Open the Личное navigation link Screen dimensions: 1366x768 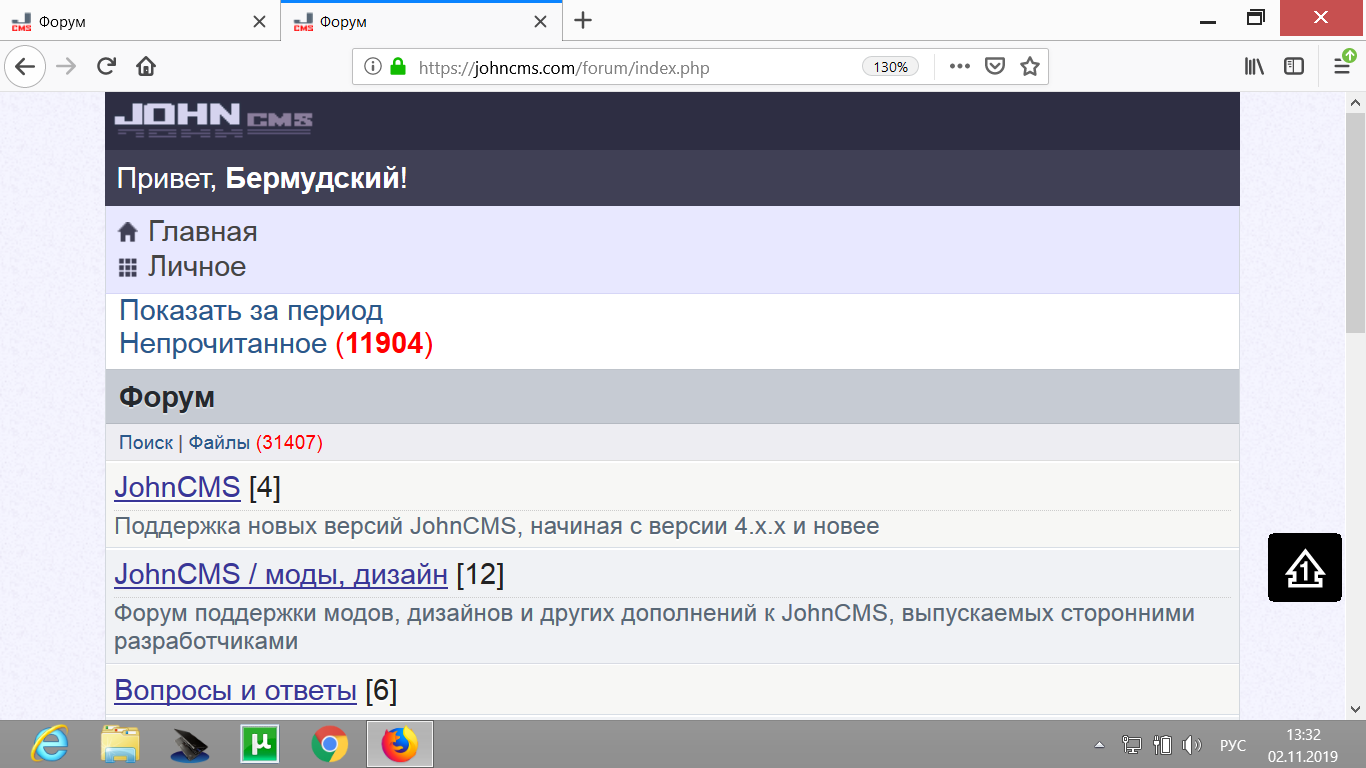pyautogui.click(x=196, y=267)
